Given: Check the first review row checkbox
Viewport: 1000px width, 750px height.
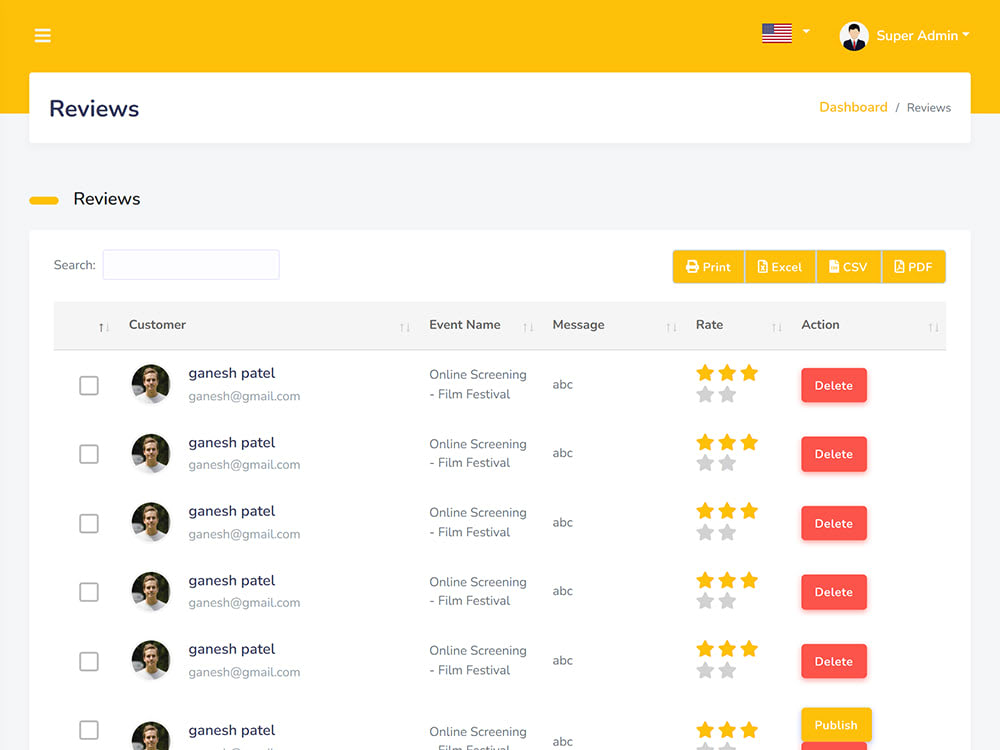Looking at the screenshot, I should tap(89, 385).
